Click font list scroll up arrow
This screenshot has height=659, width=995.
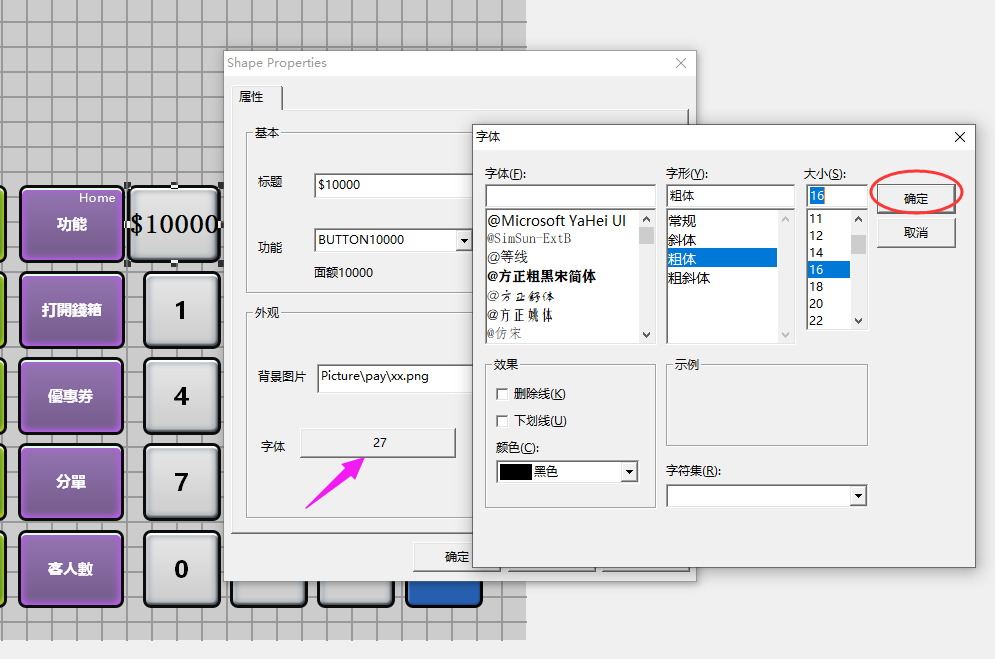tap(647, 219)
